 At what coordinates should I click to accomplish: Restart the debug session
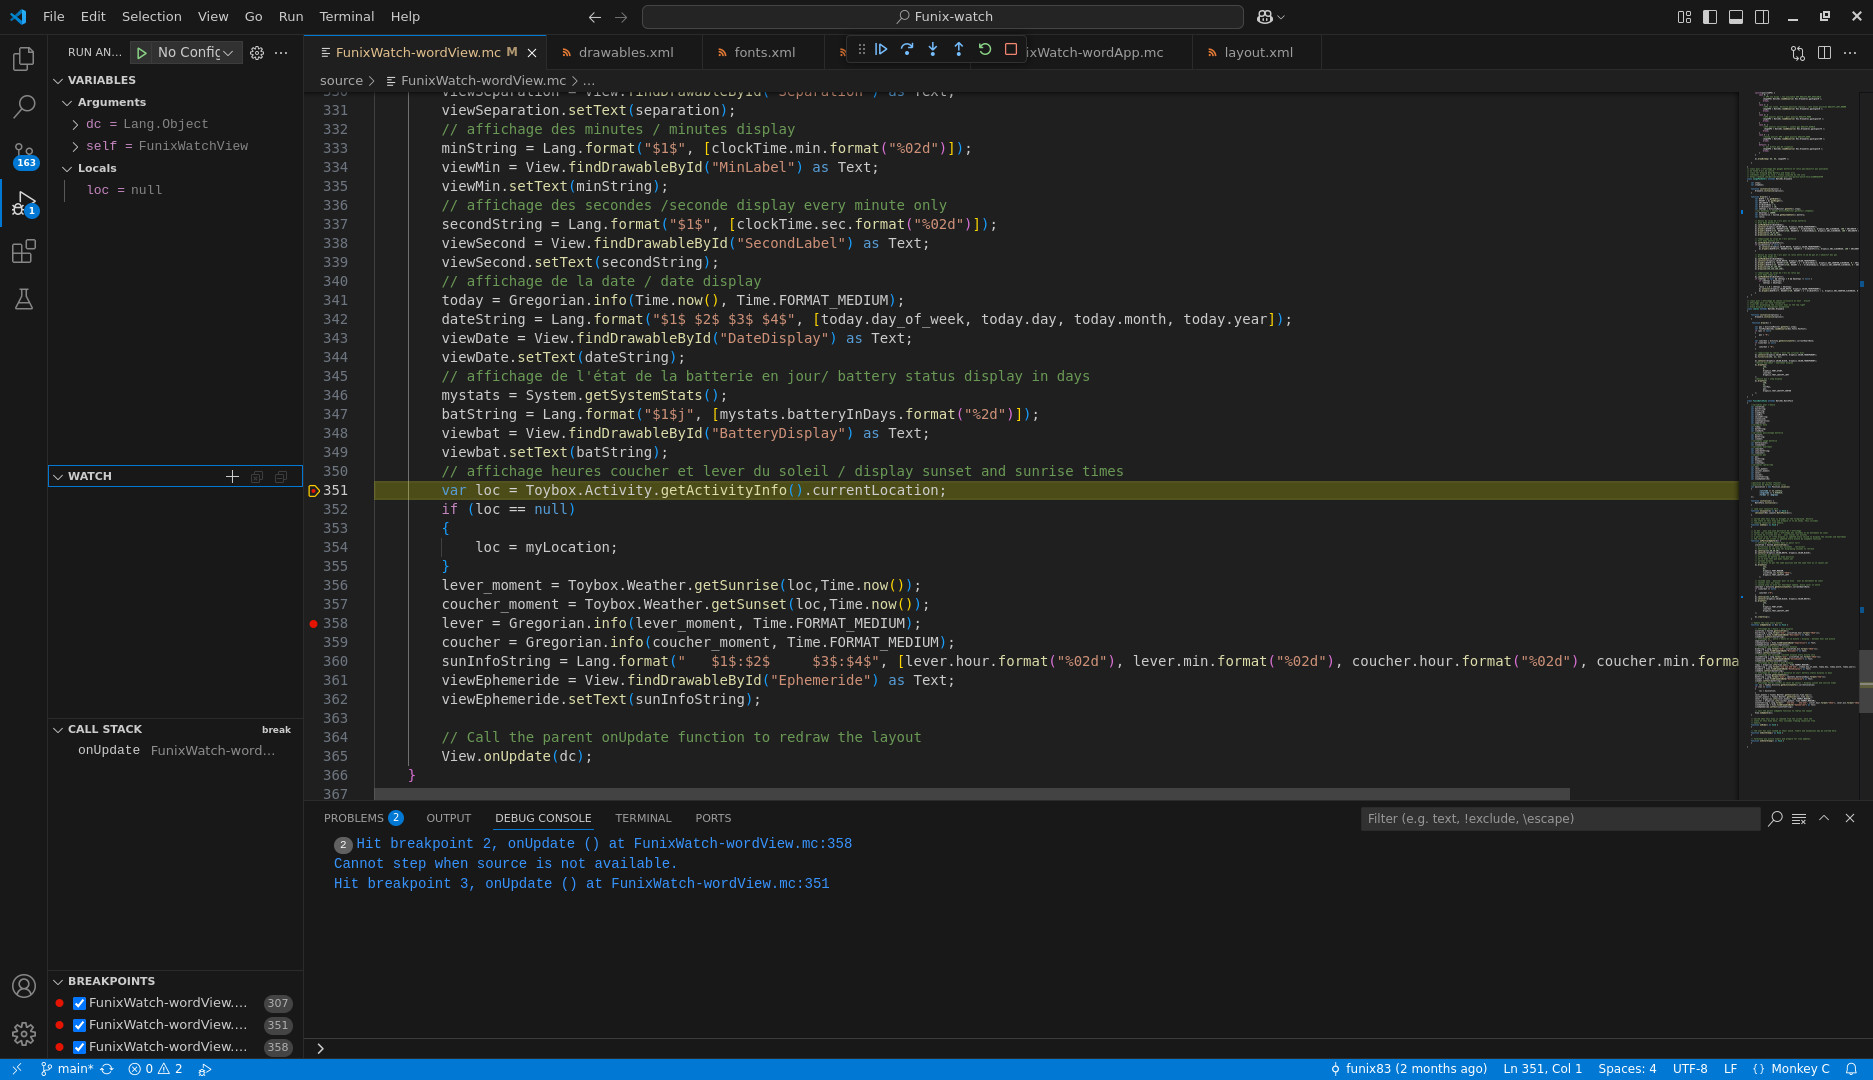[x=985, y=49]
